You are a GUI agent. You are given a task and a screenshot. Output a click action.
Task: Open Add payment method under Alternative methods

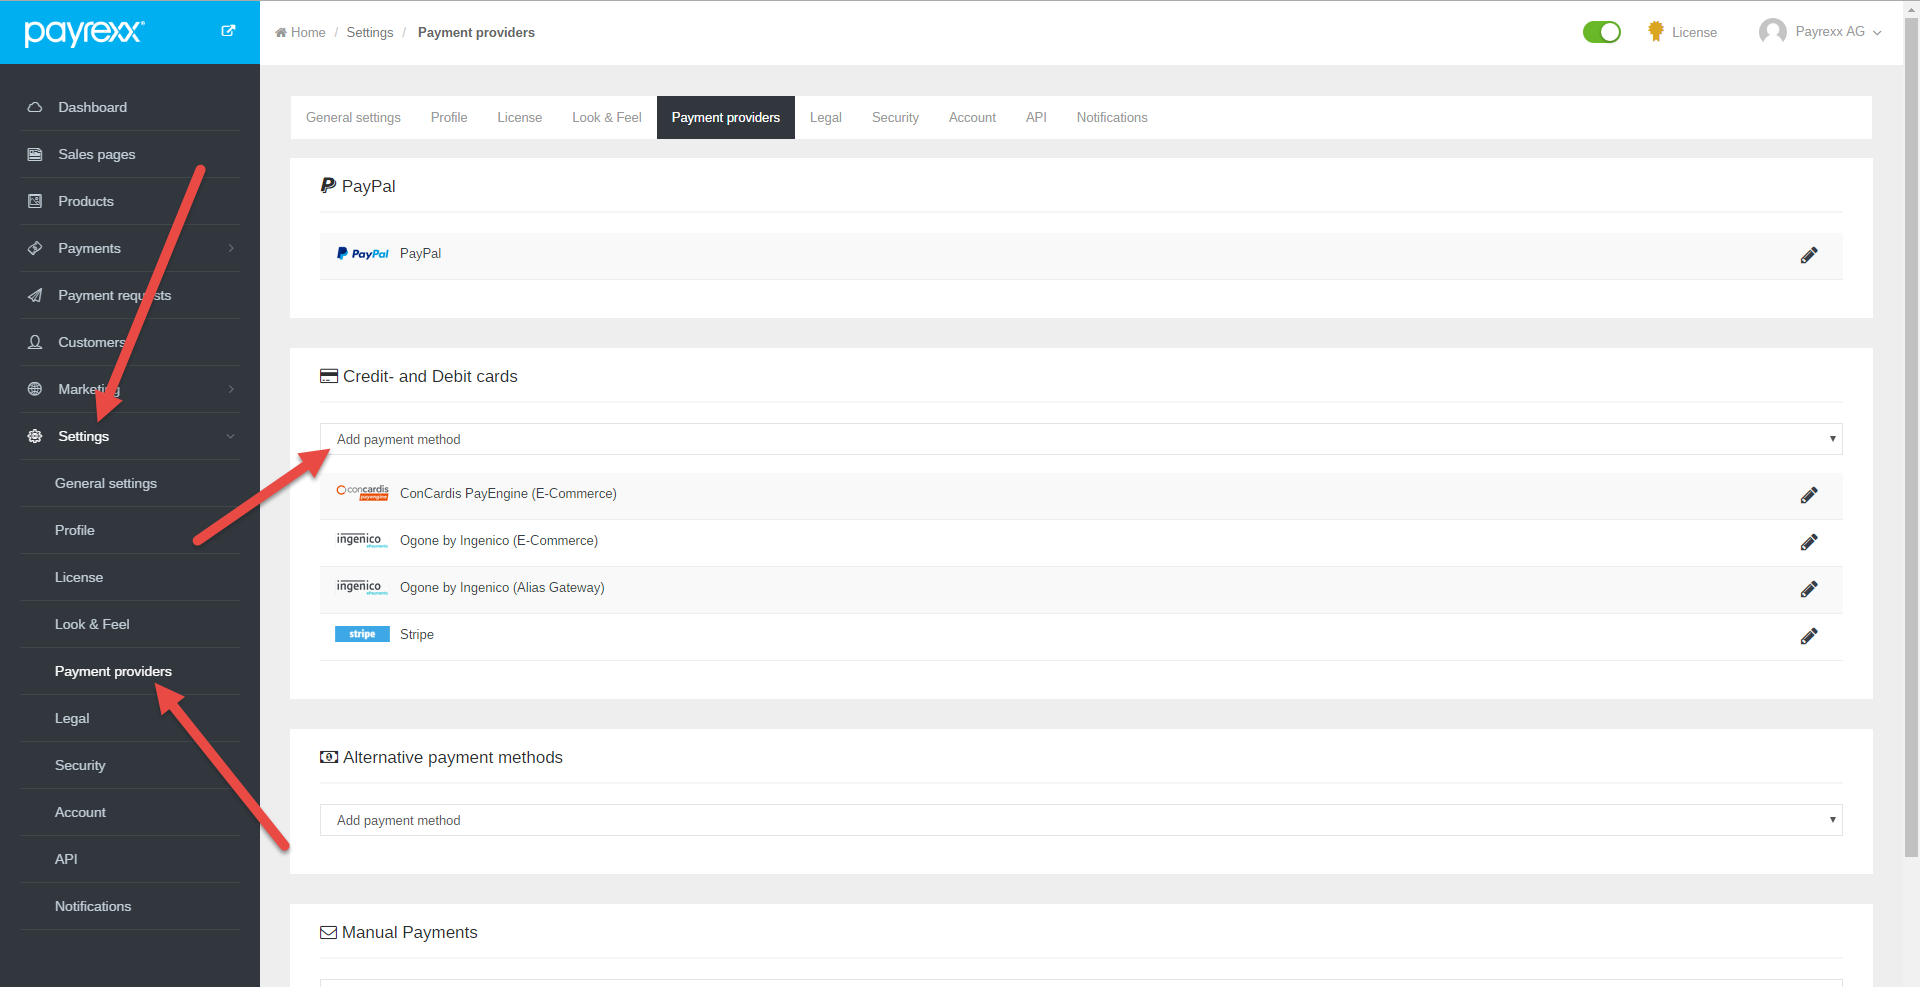click(1081, 820)
